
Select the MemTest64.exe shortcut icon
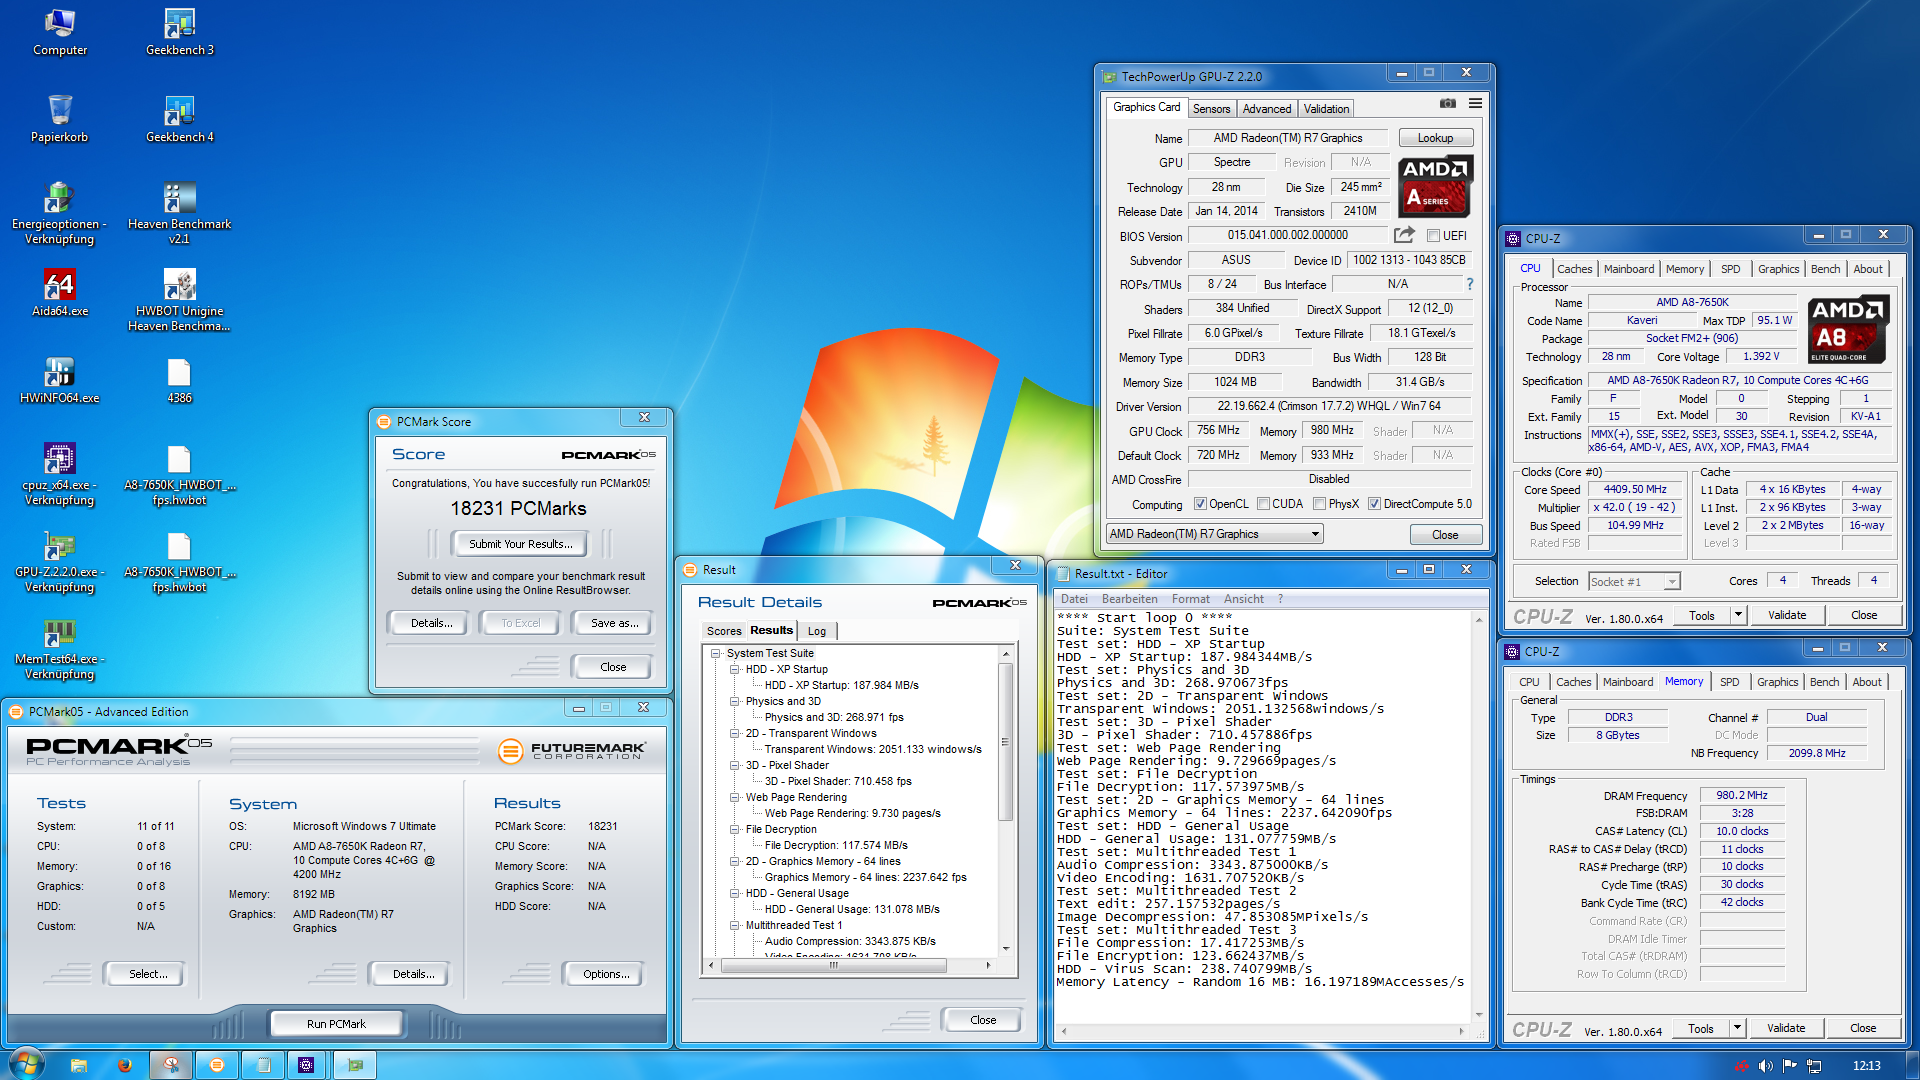point(60,648)
